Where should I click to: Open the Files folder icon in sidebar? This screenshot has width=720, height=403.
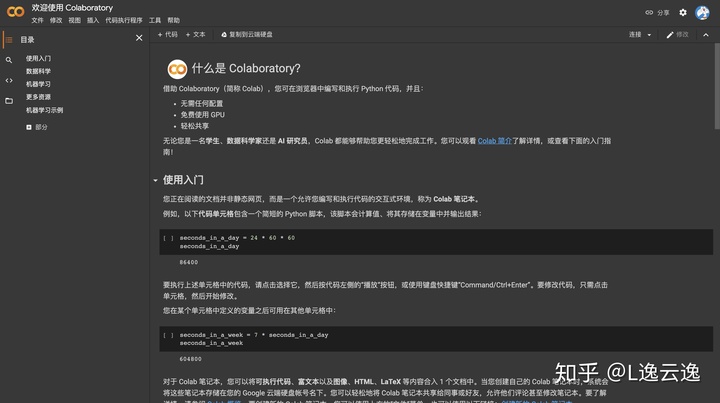(9, 101)
